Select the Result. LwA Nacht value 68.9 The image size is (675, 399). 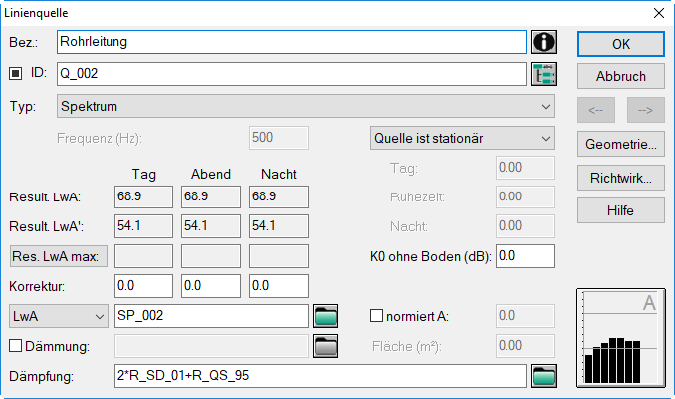coord(279,197)
